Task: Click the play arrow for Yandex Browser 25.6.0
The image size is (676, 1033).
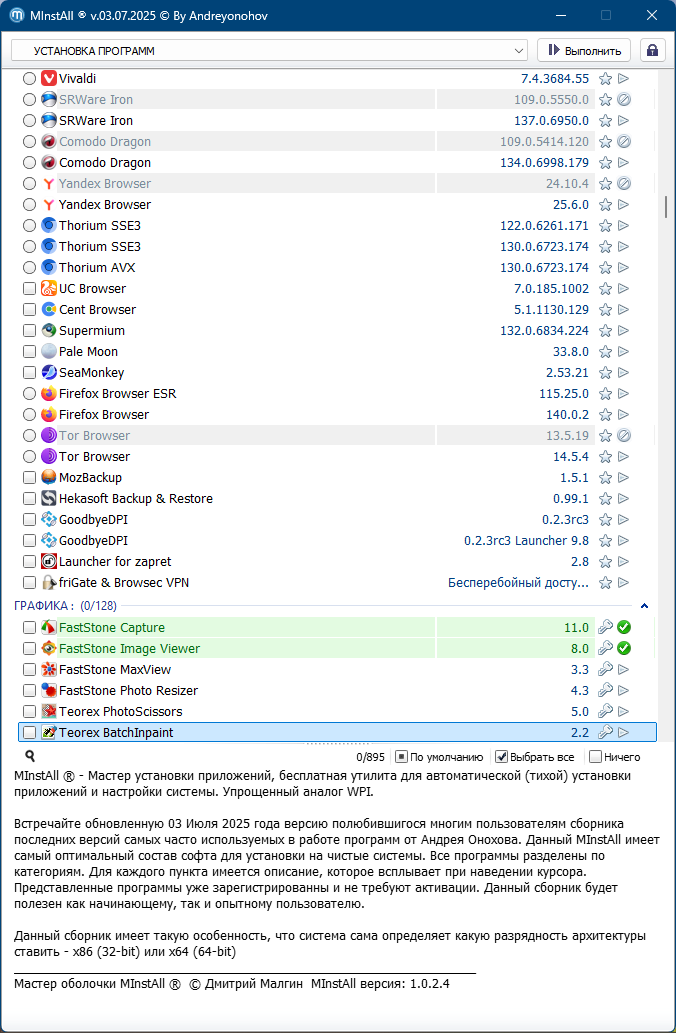Action: (x=623, y=205)
